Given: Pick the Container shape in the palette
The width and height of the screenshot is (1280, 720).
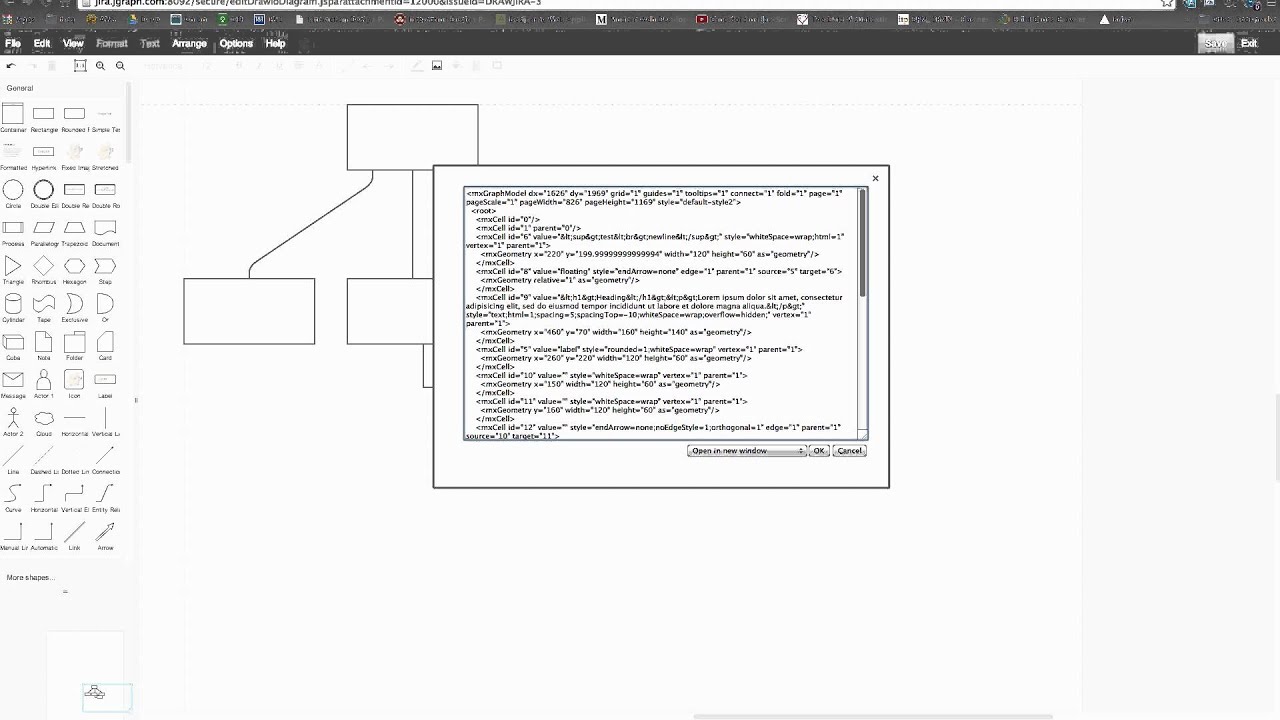Looking at the screenshot, I should tap(13, 114).
